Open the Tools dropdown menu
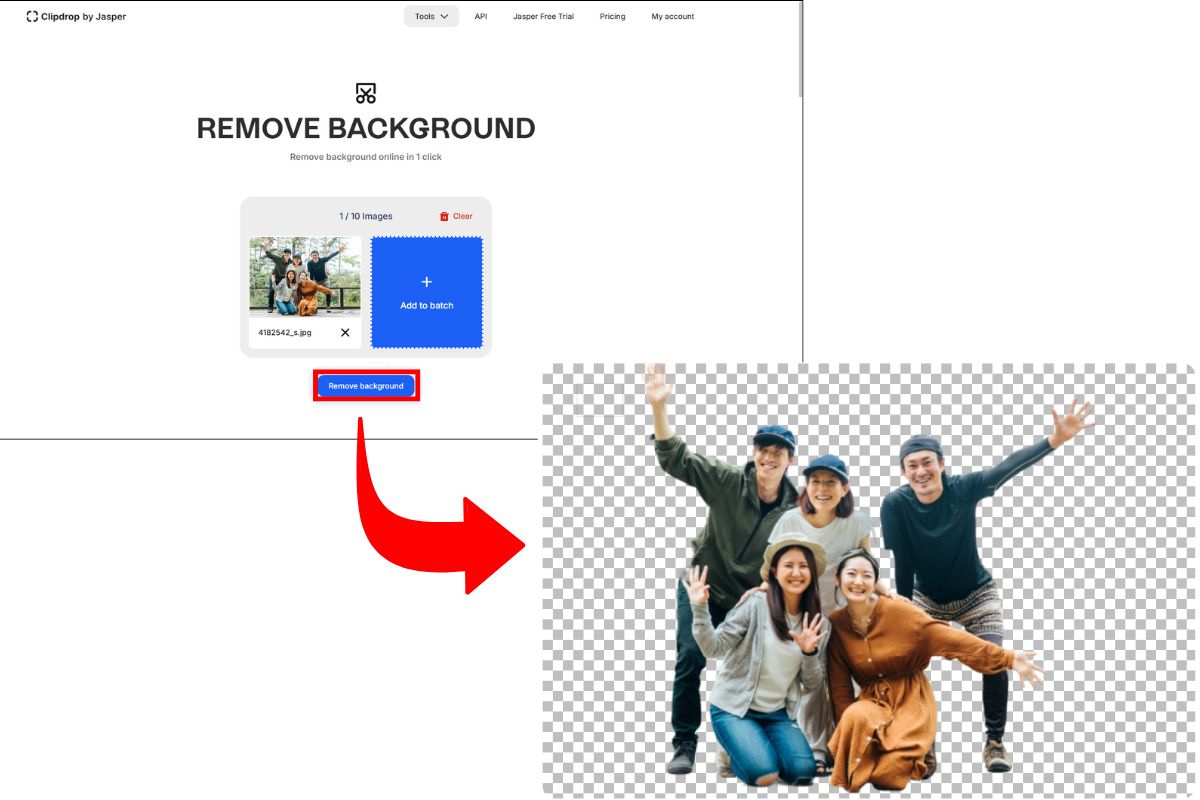 (x=431, y=16)
